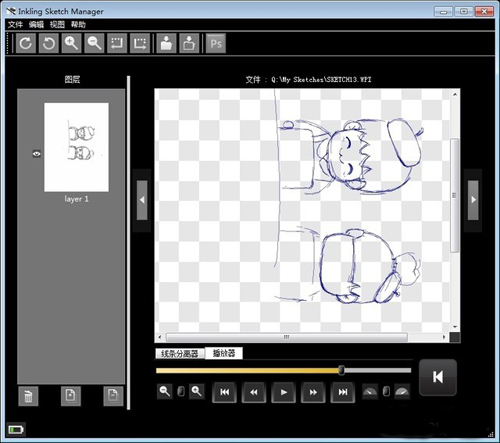Click the Ps export to Photoshop icon
500x443 pixels.
point(216,43)
